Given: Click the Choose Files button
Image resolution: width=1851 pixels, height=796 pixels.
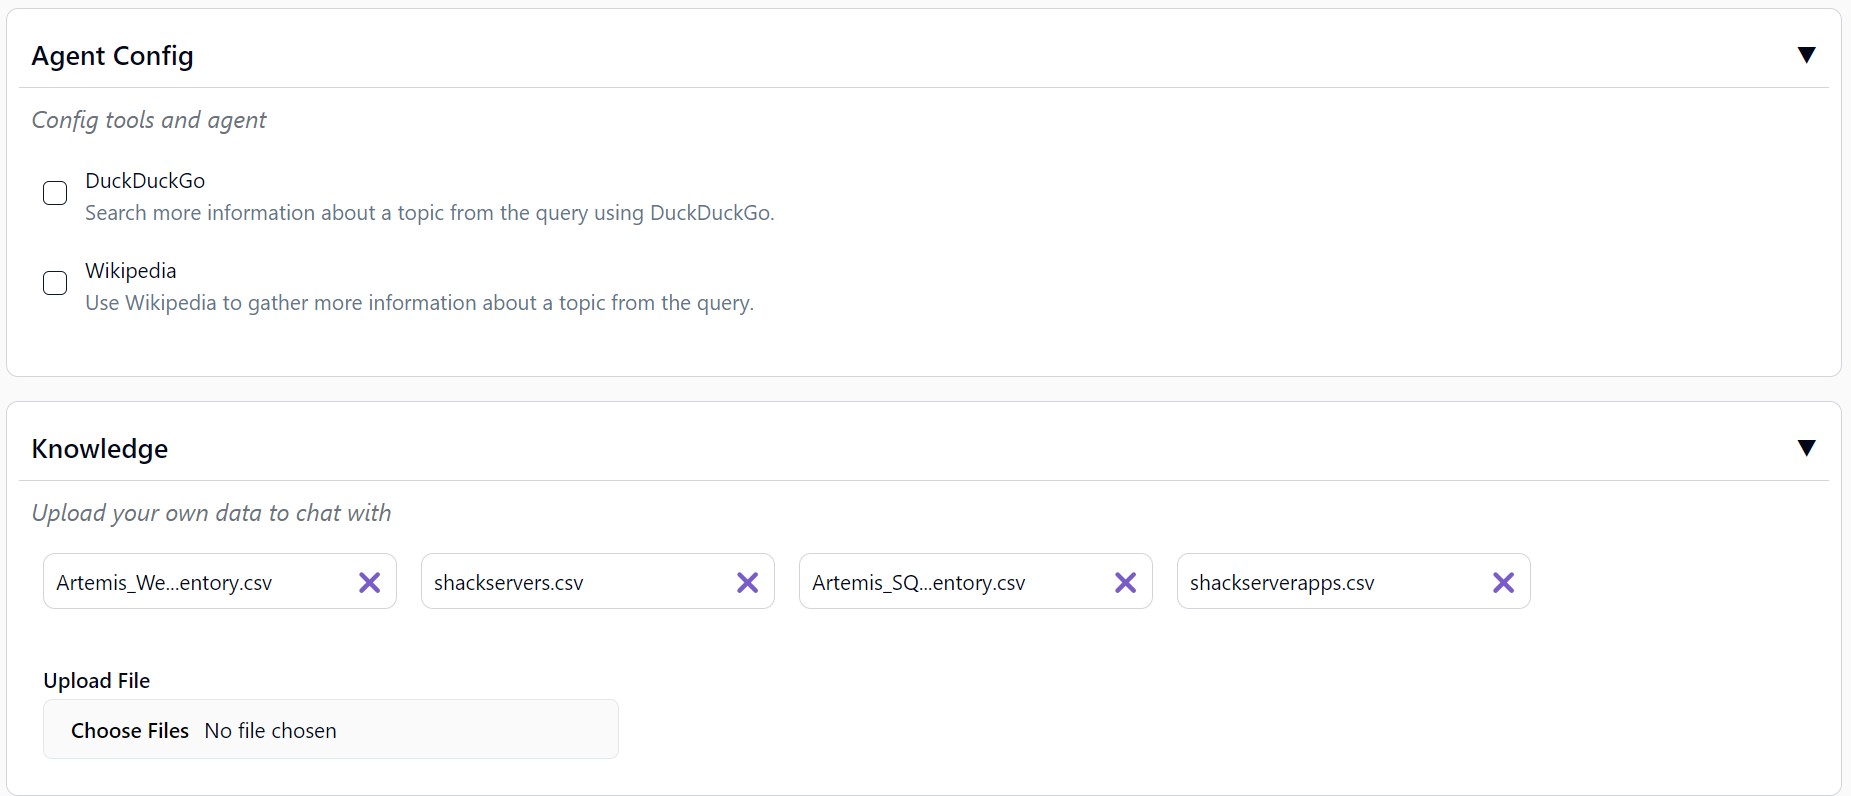Looking at the screenshot, I should click(130, 731).
